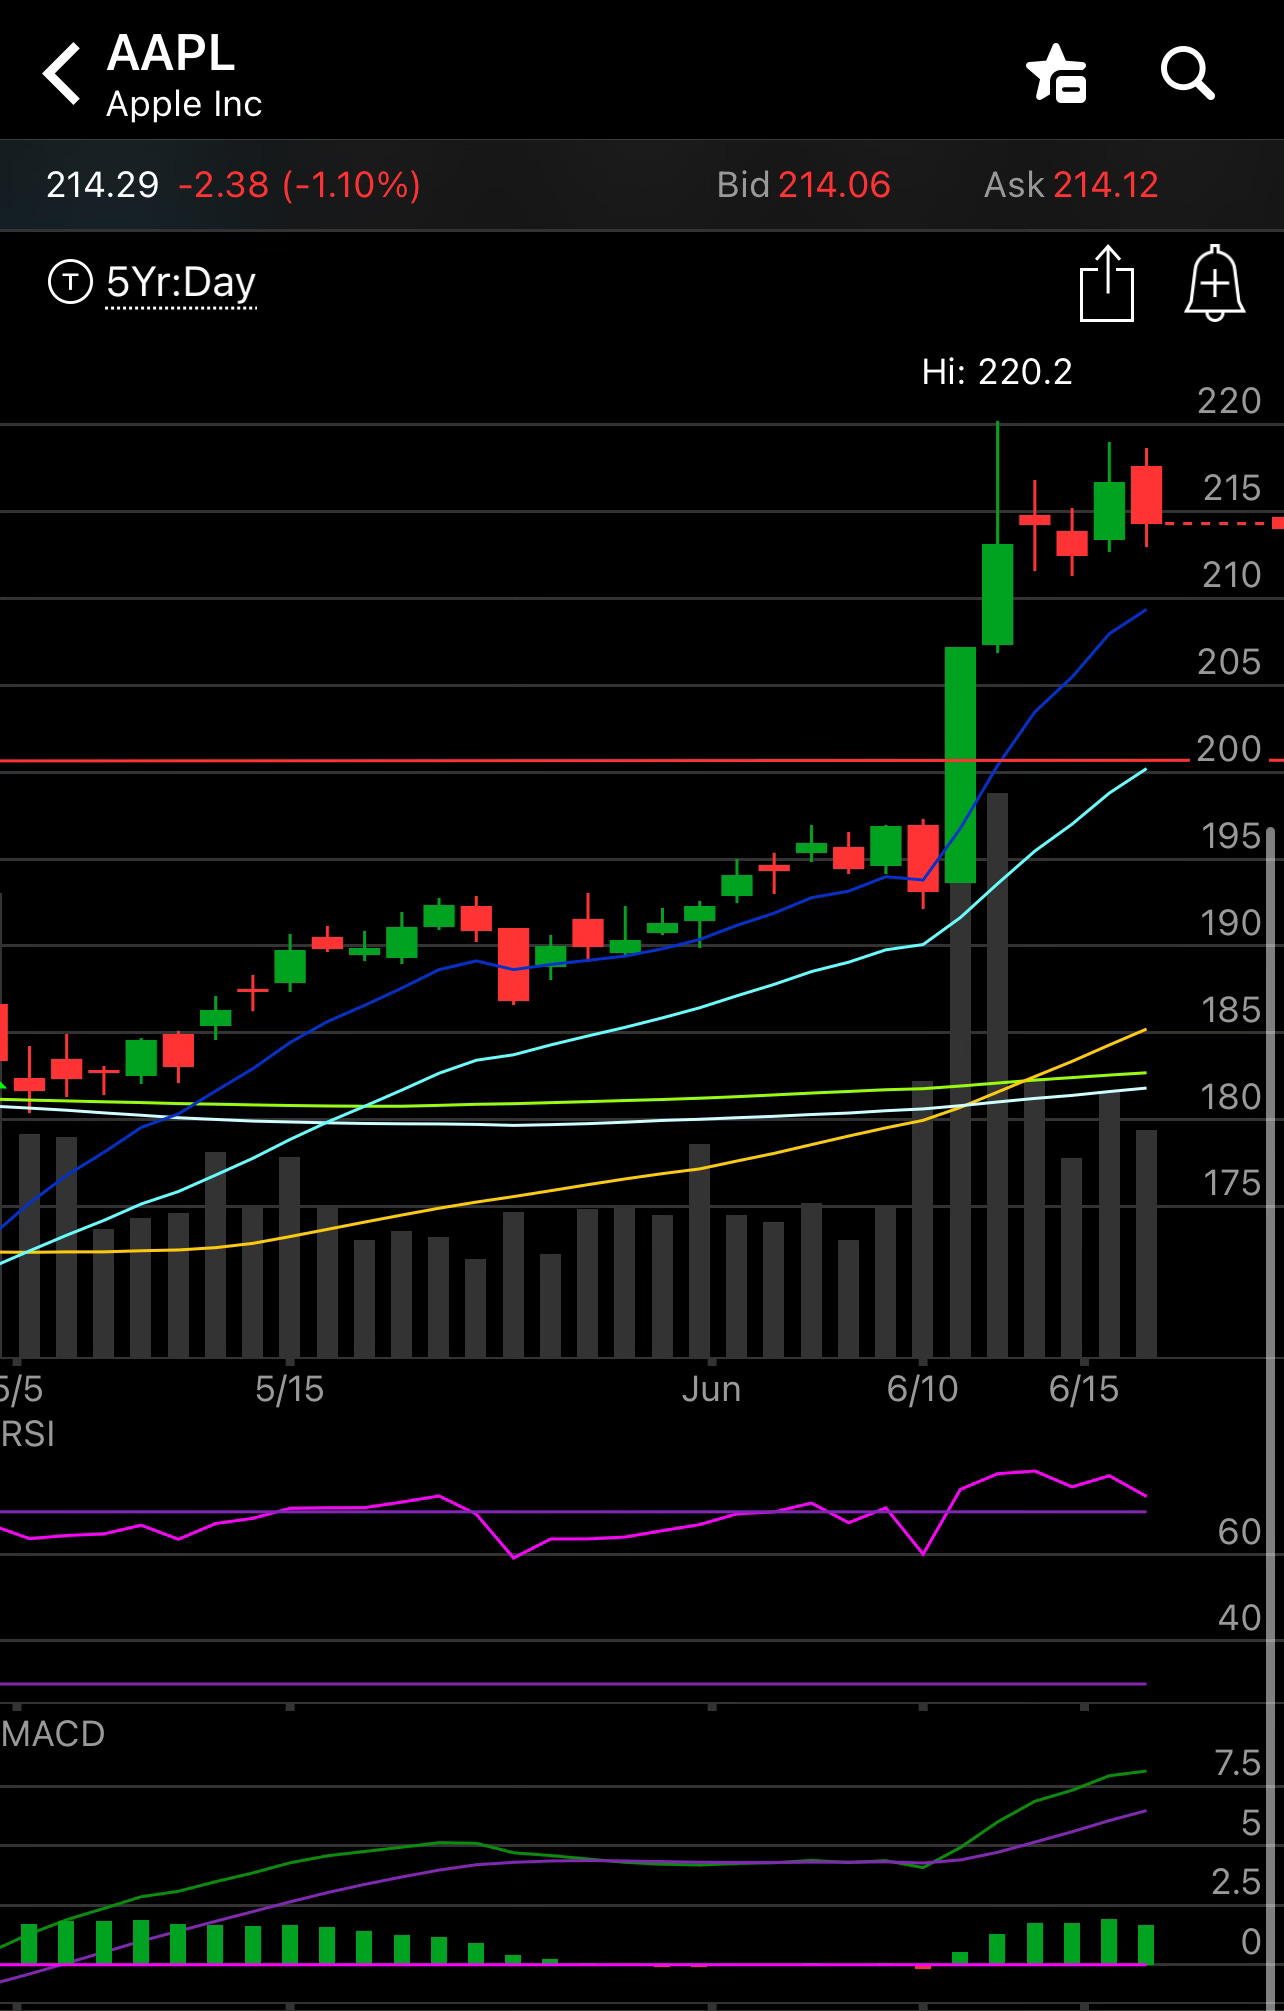Tap the Apple Inc company name

184,104
